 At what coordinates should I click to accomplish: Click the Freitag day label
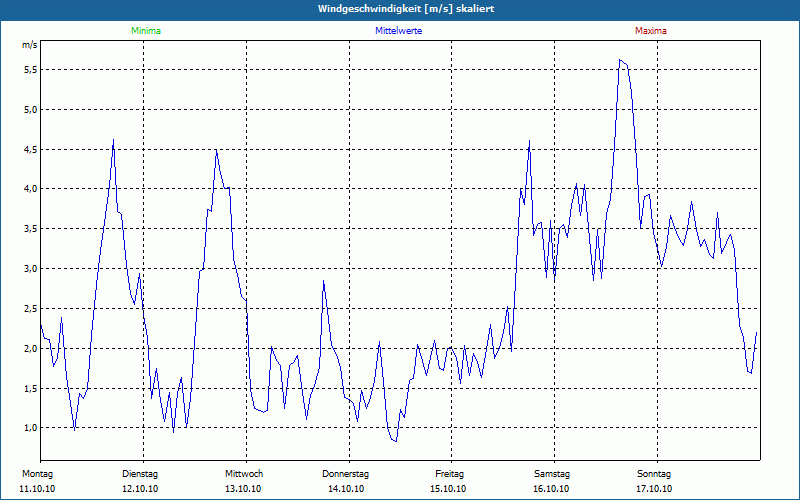pos(449,474)
